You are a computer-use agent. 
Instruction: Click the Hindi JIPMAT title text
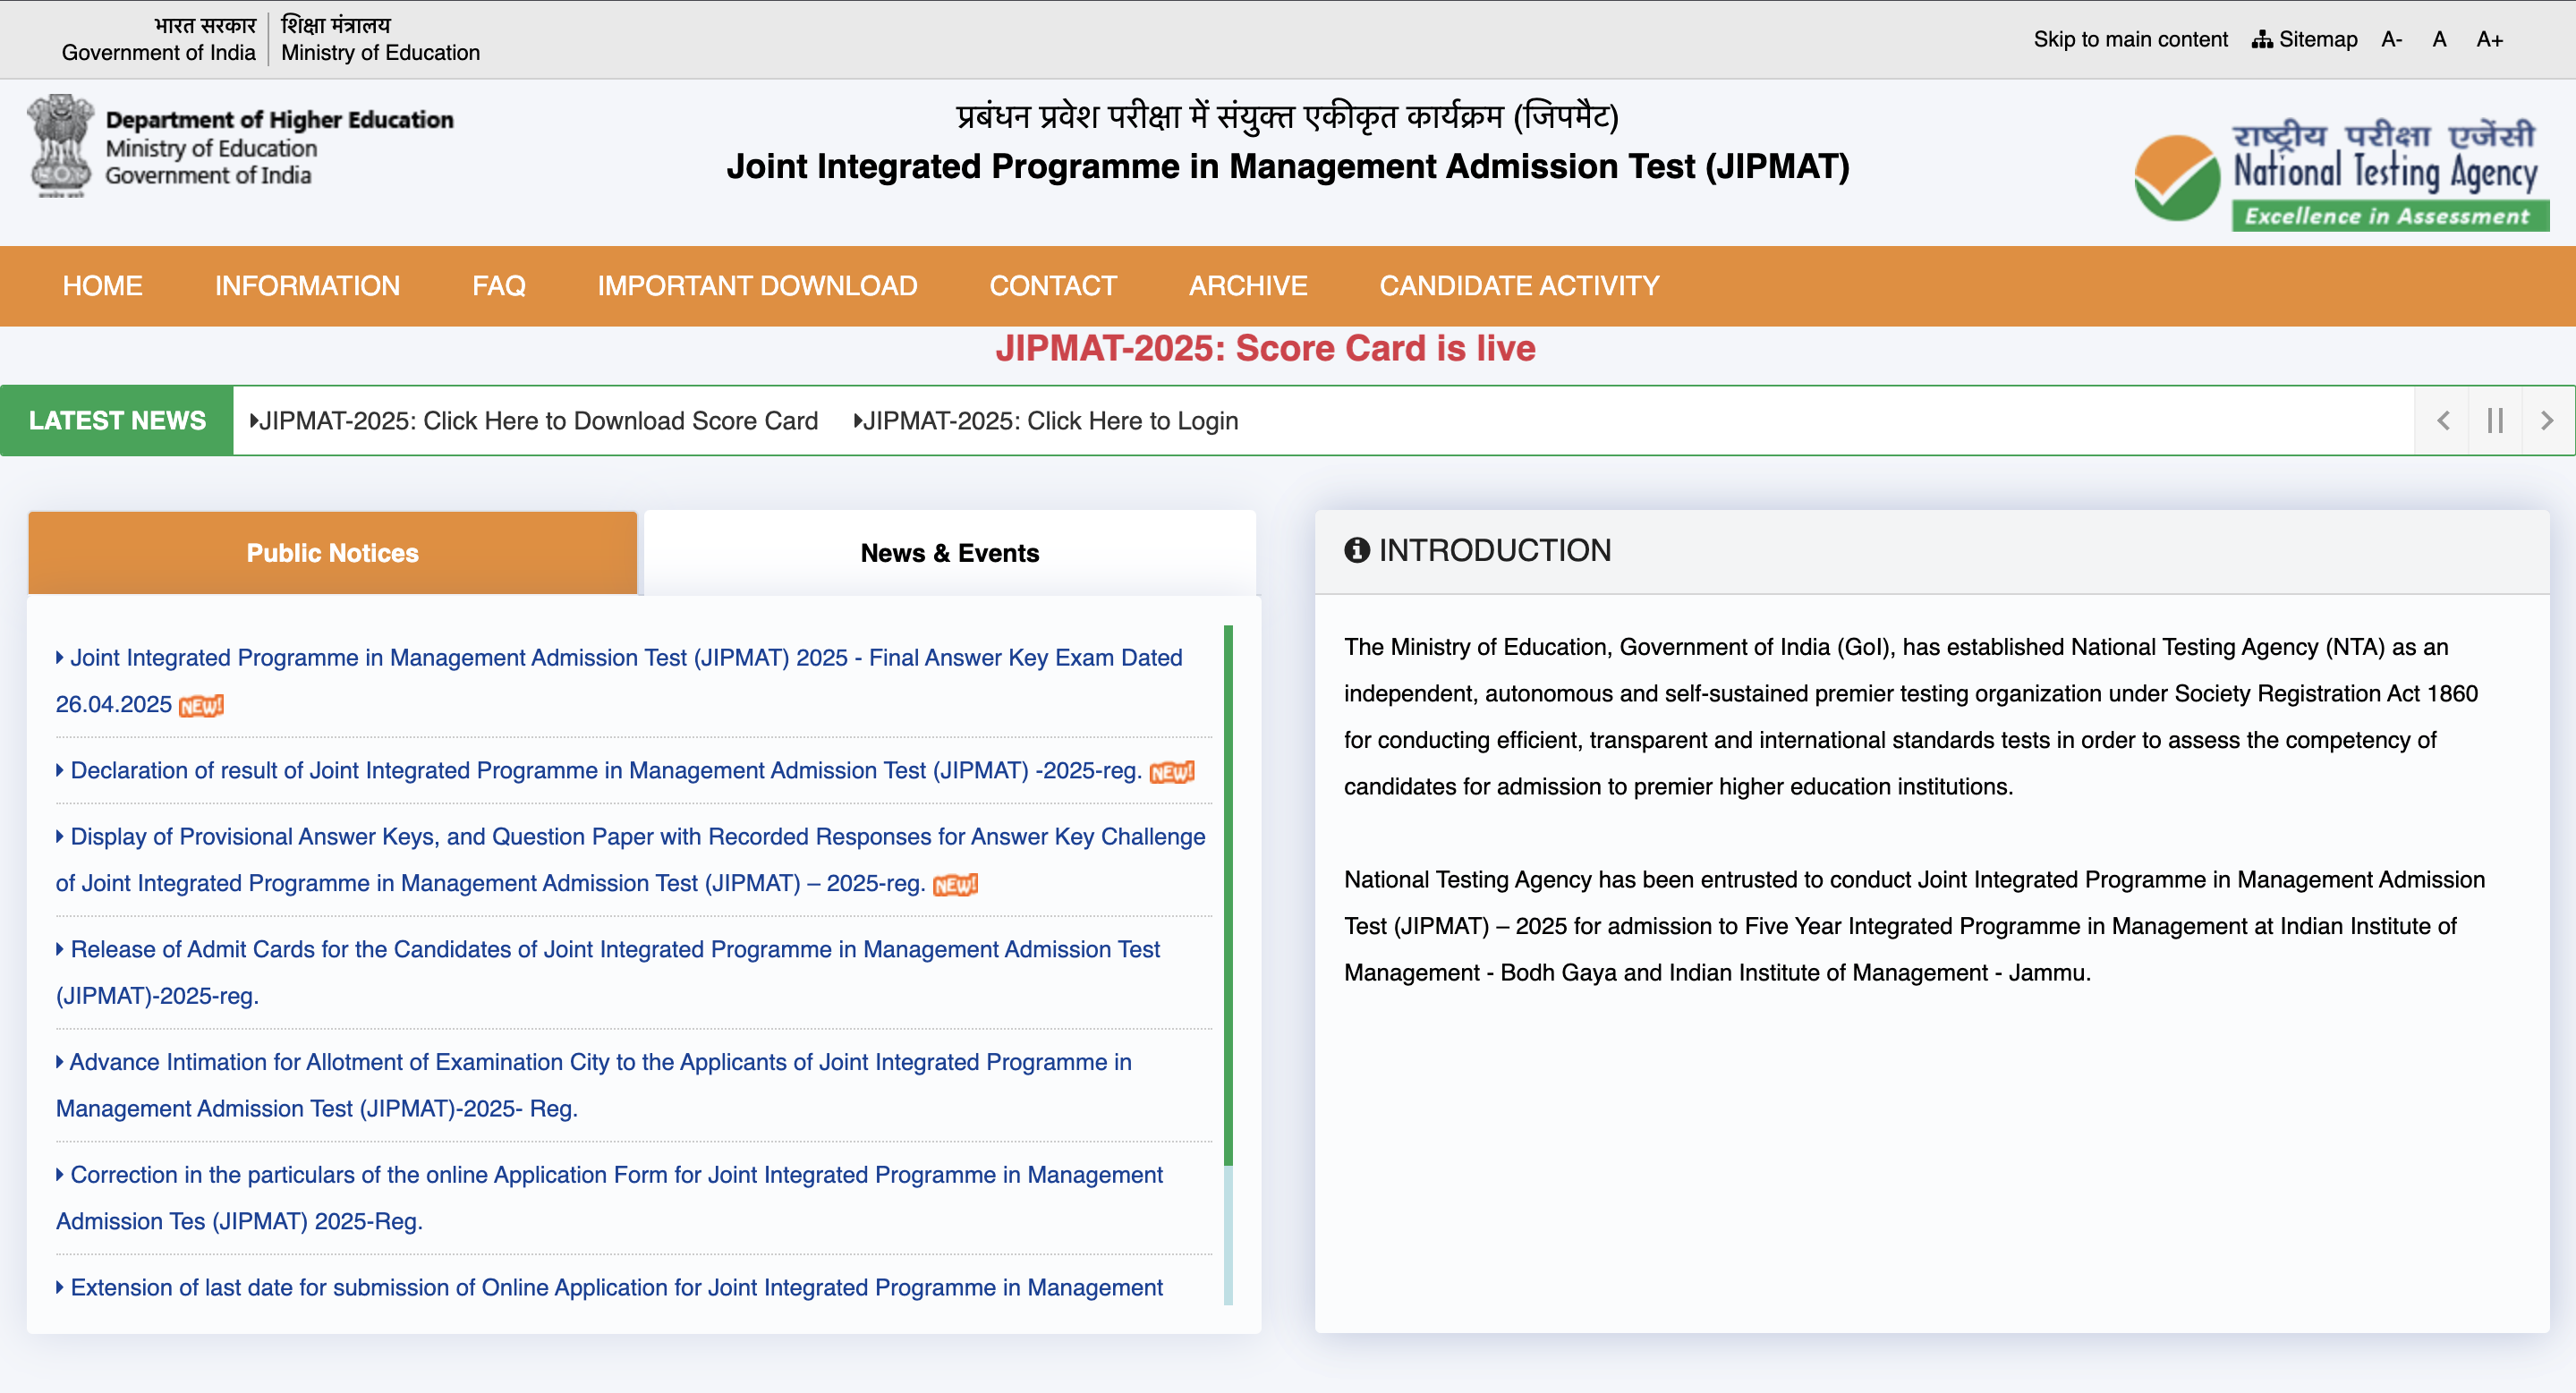(1288, 117)
